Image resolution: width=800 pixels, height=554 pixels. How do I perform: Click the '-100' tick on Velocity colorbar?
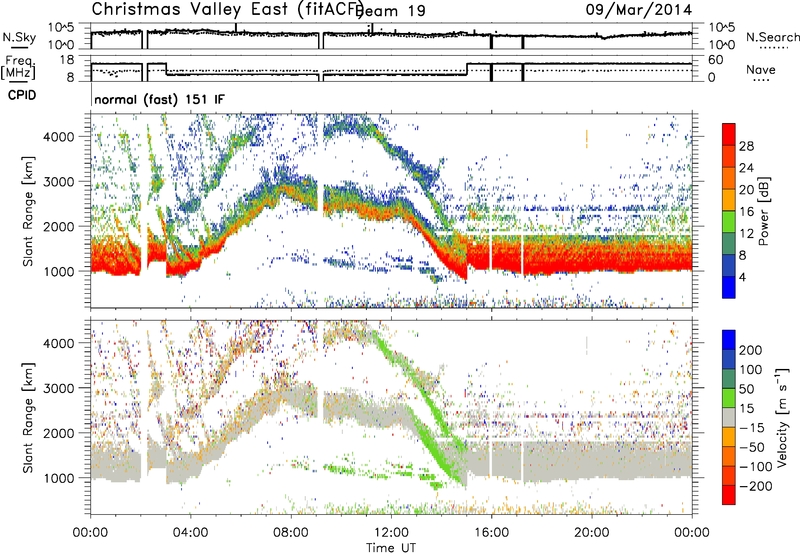pos(756,467)
